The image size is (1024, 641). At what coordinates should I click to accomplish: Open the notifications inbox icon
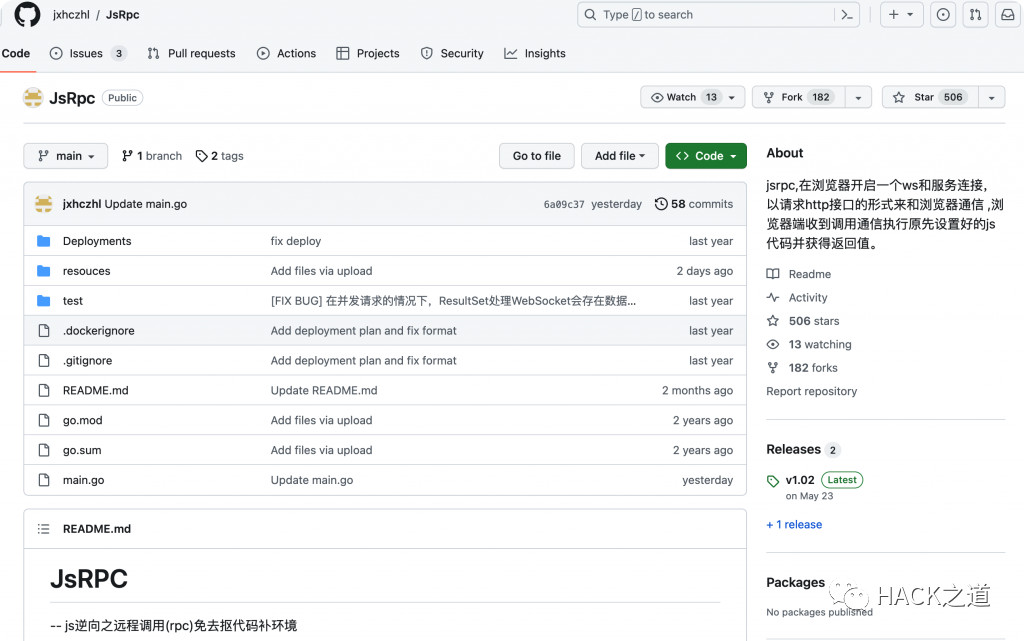coord(1008,14)
